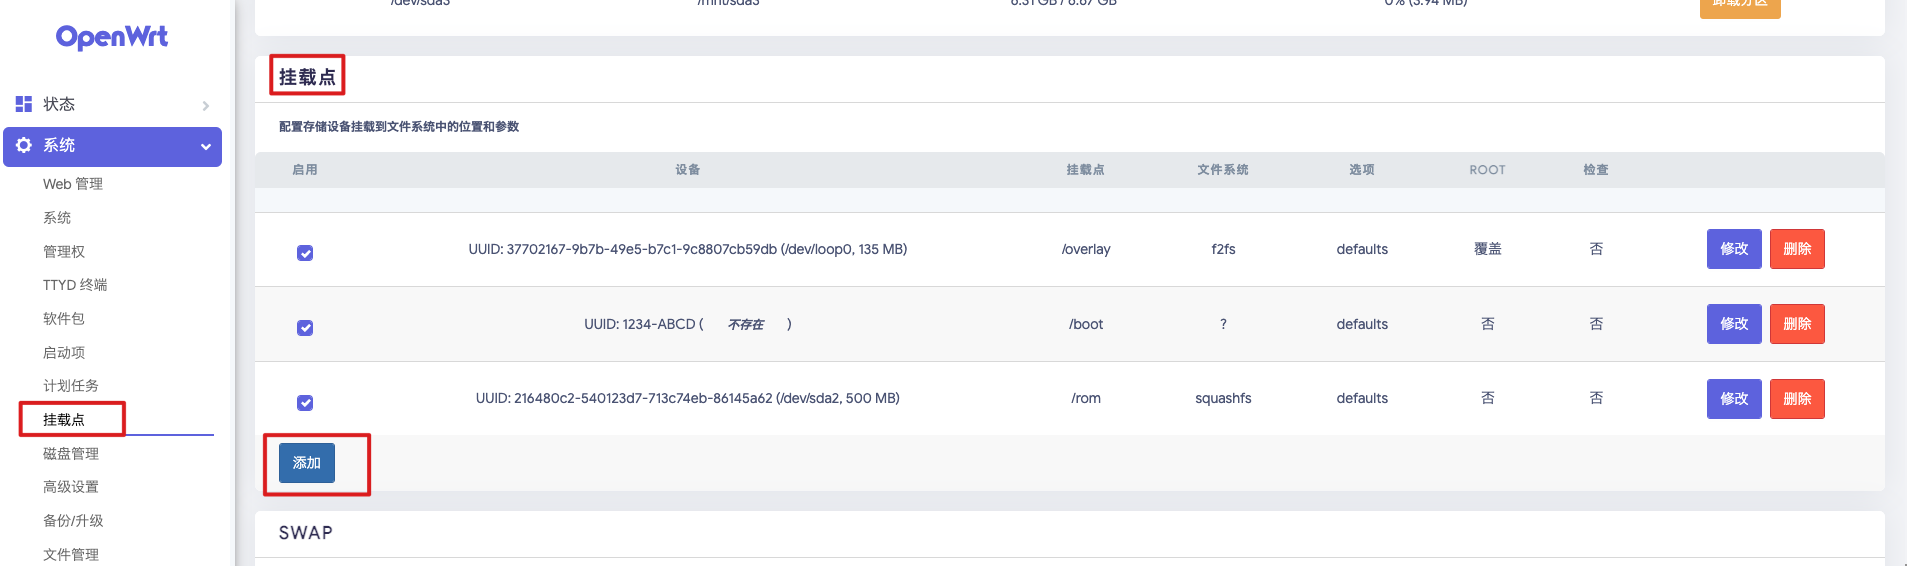The height and width of the screenshot is (566, 1907).
Task: Select the 挂载点 sidebar item
Action: [64, 420]
